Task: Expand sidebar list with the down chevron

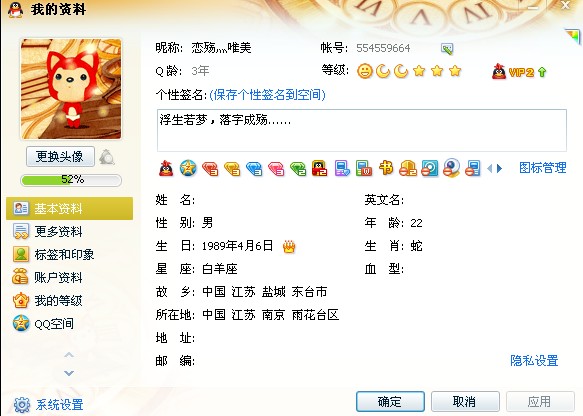Action: coord(69,373)
